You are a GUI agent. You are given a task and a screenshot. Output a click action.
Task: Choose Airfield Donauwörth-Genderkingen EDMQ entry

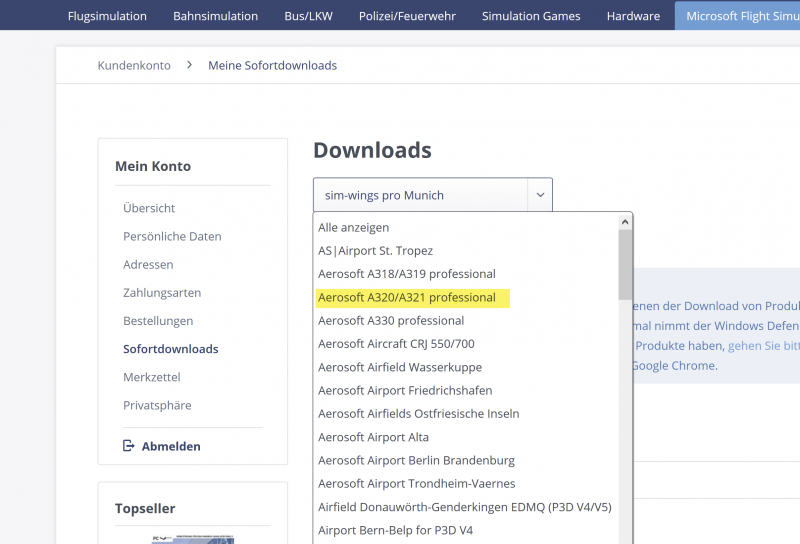pyautogui.click(x=464, y=507)
